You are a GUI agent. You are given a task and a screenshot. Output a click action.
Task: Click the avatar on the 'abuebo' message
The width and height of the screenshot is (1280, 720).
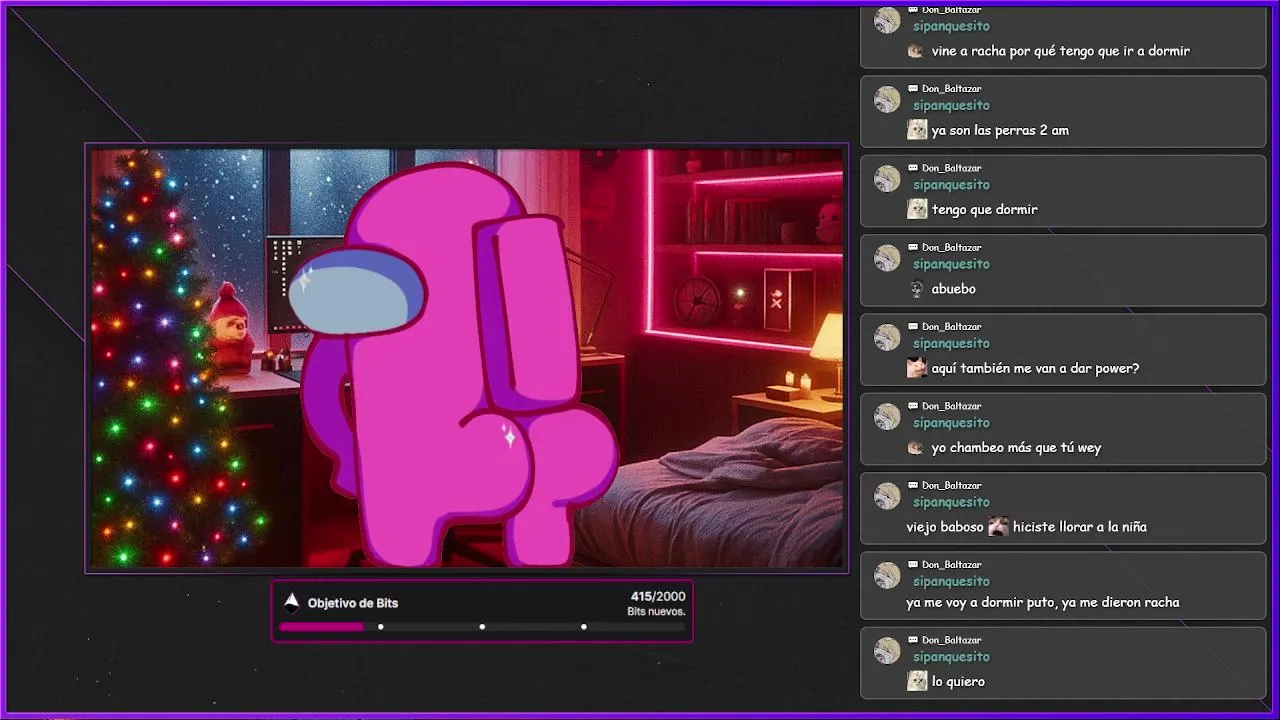click(887, 258)
